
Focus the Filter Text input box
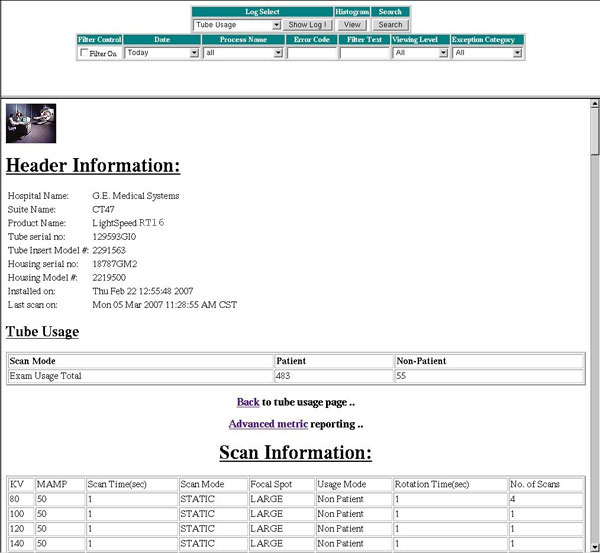(363, 53)
